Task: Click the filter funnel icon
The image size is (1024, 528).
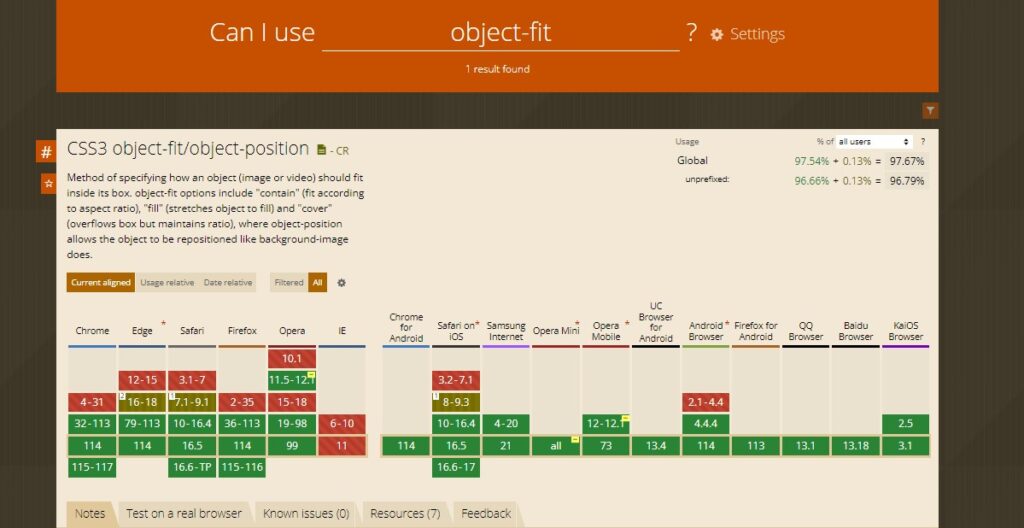Action: pyautogui.click(x=930, y=110)
